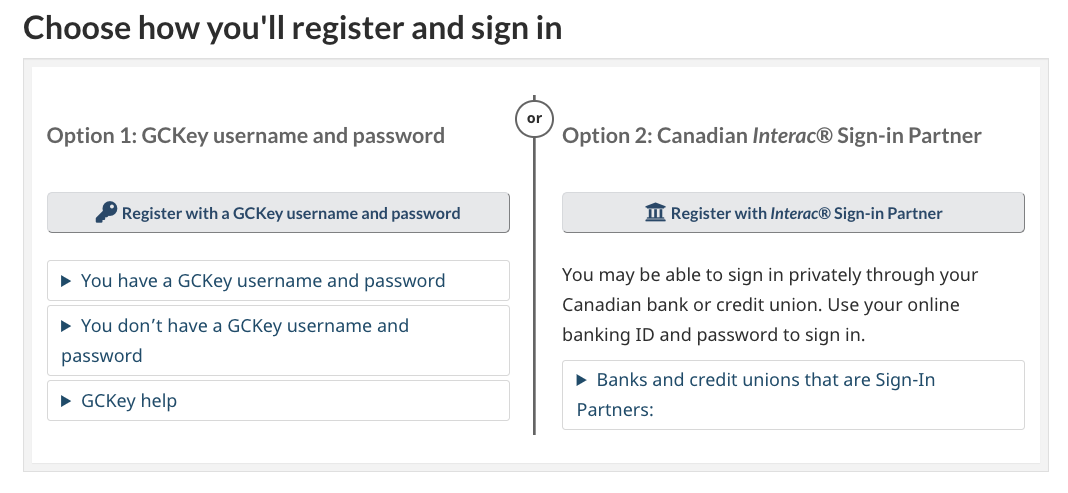Click the key icon on the GCKey button
This screenshot has width=1068, height=493.
click(106, 212)
